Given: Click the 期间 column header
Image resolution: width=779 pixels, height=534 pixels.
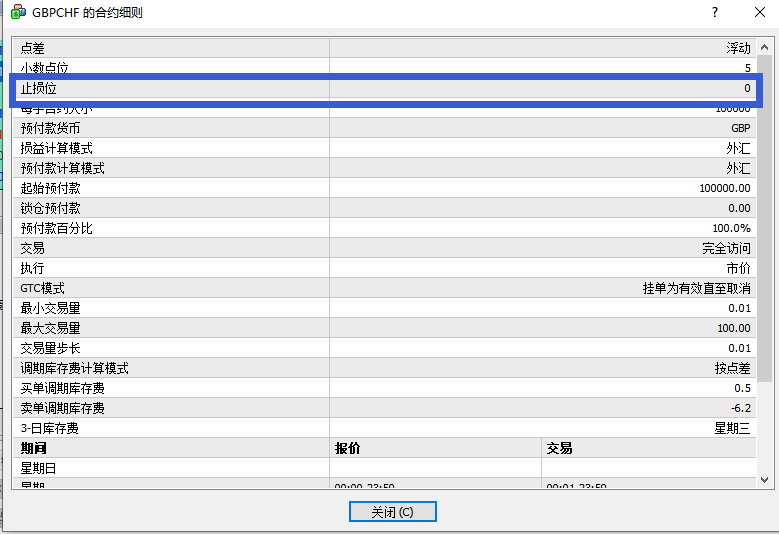Looking at the screenshot, I should click(172, 448).
